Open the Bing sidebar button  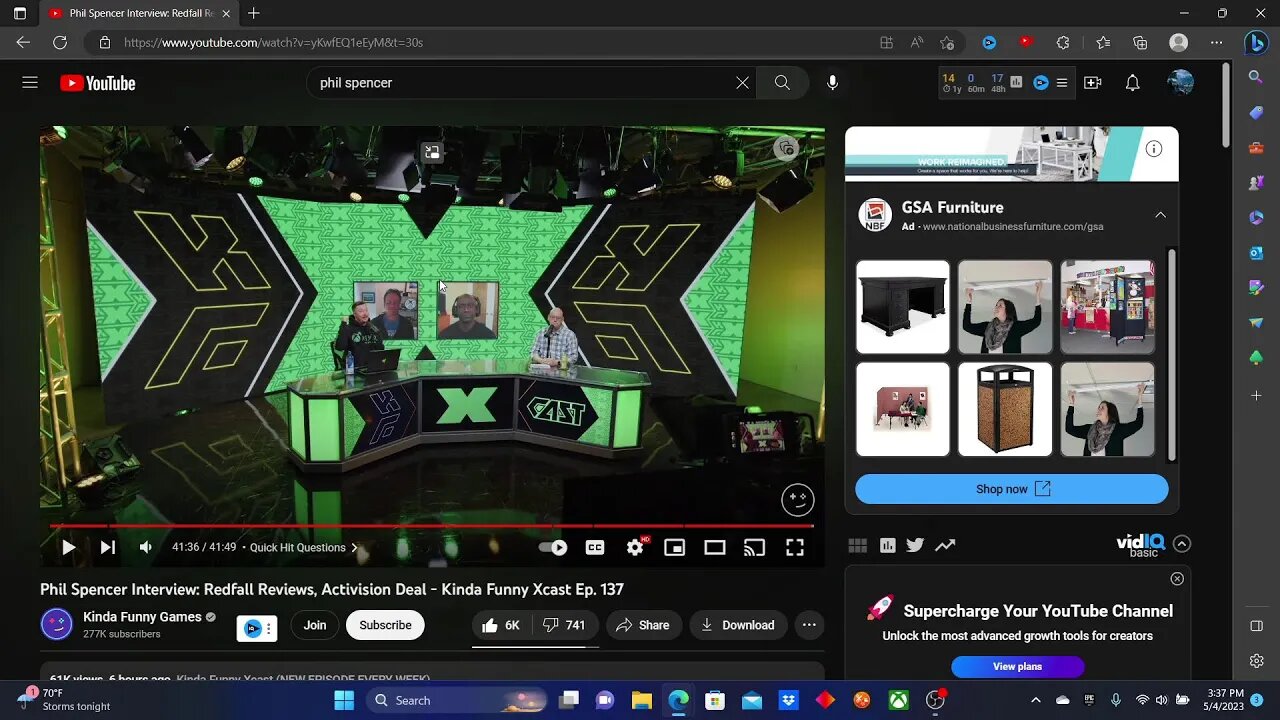pyautogui.click(x=1256, y=42)
